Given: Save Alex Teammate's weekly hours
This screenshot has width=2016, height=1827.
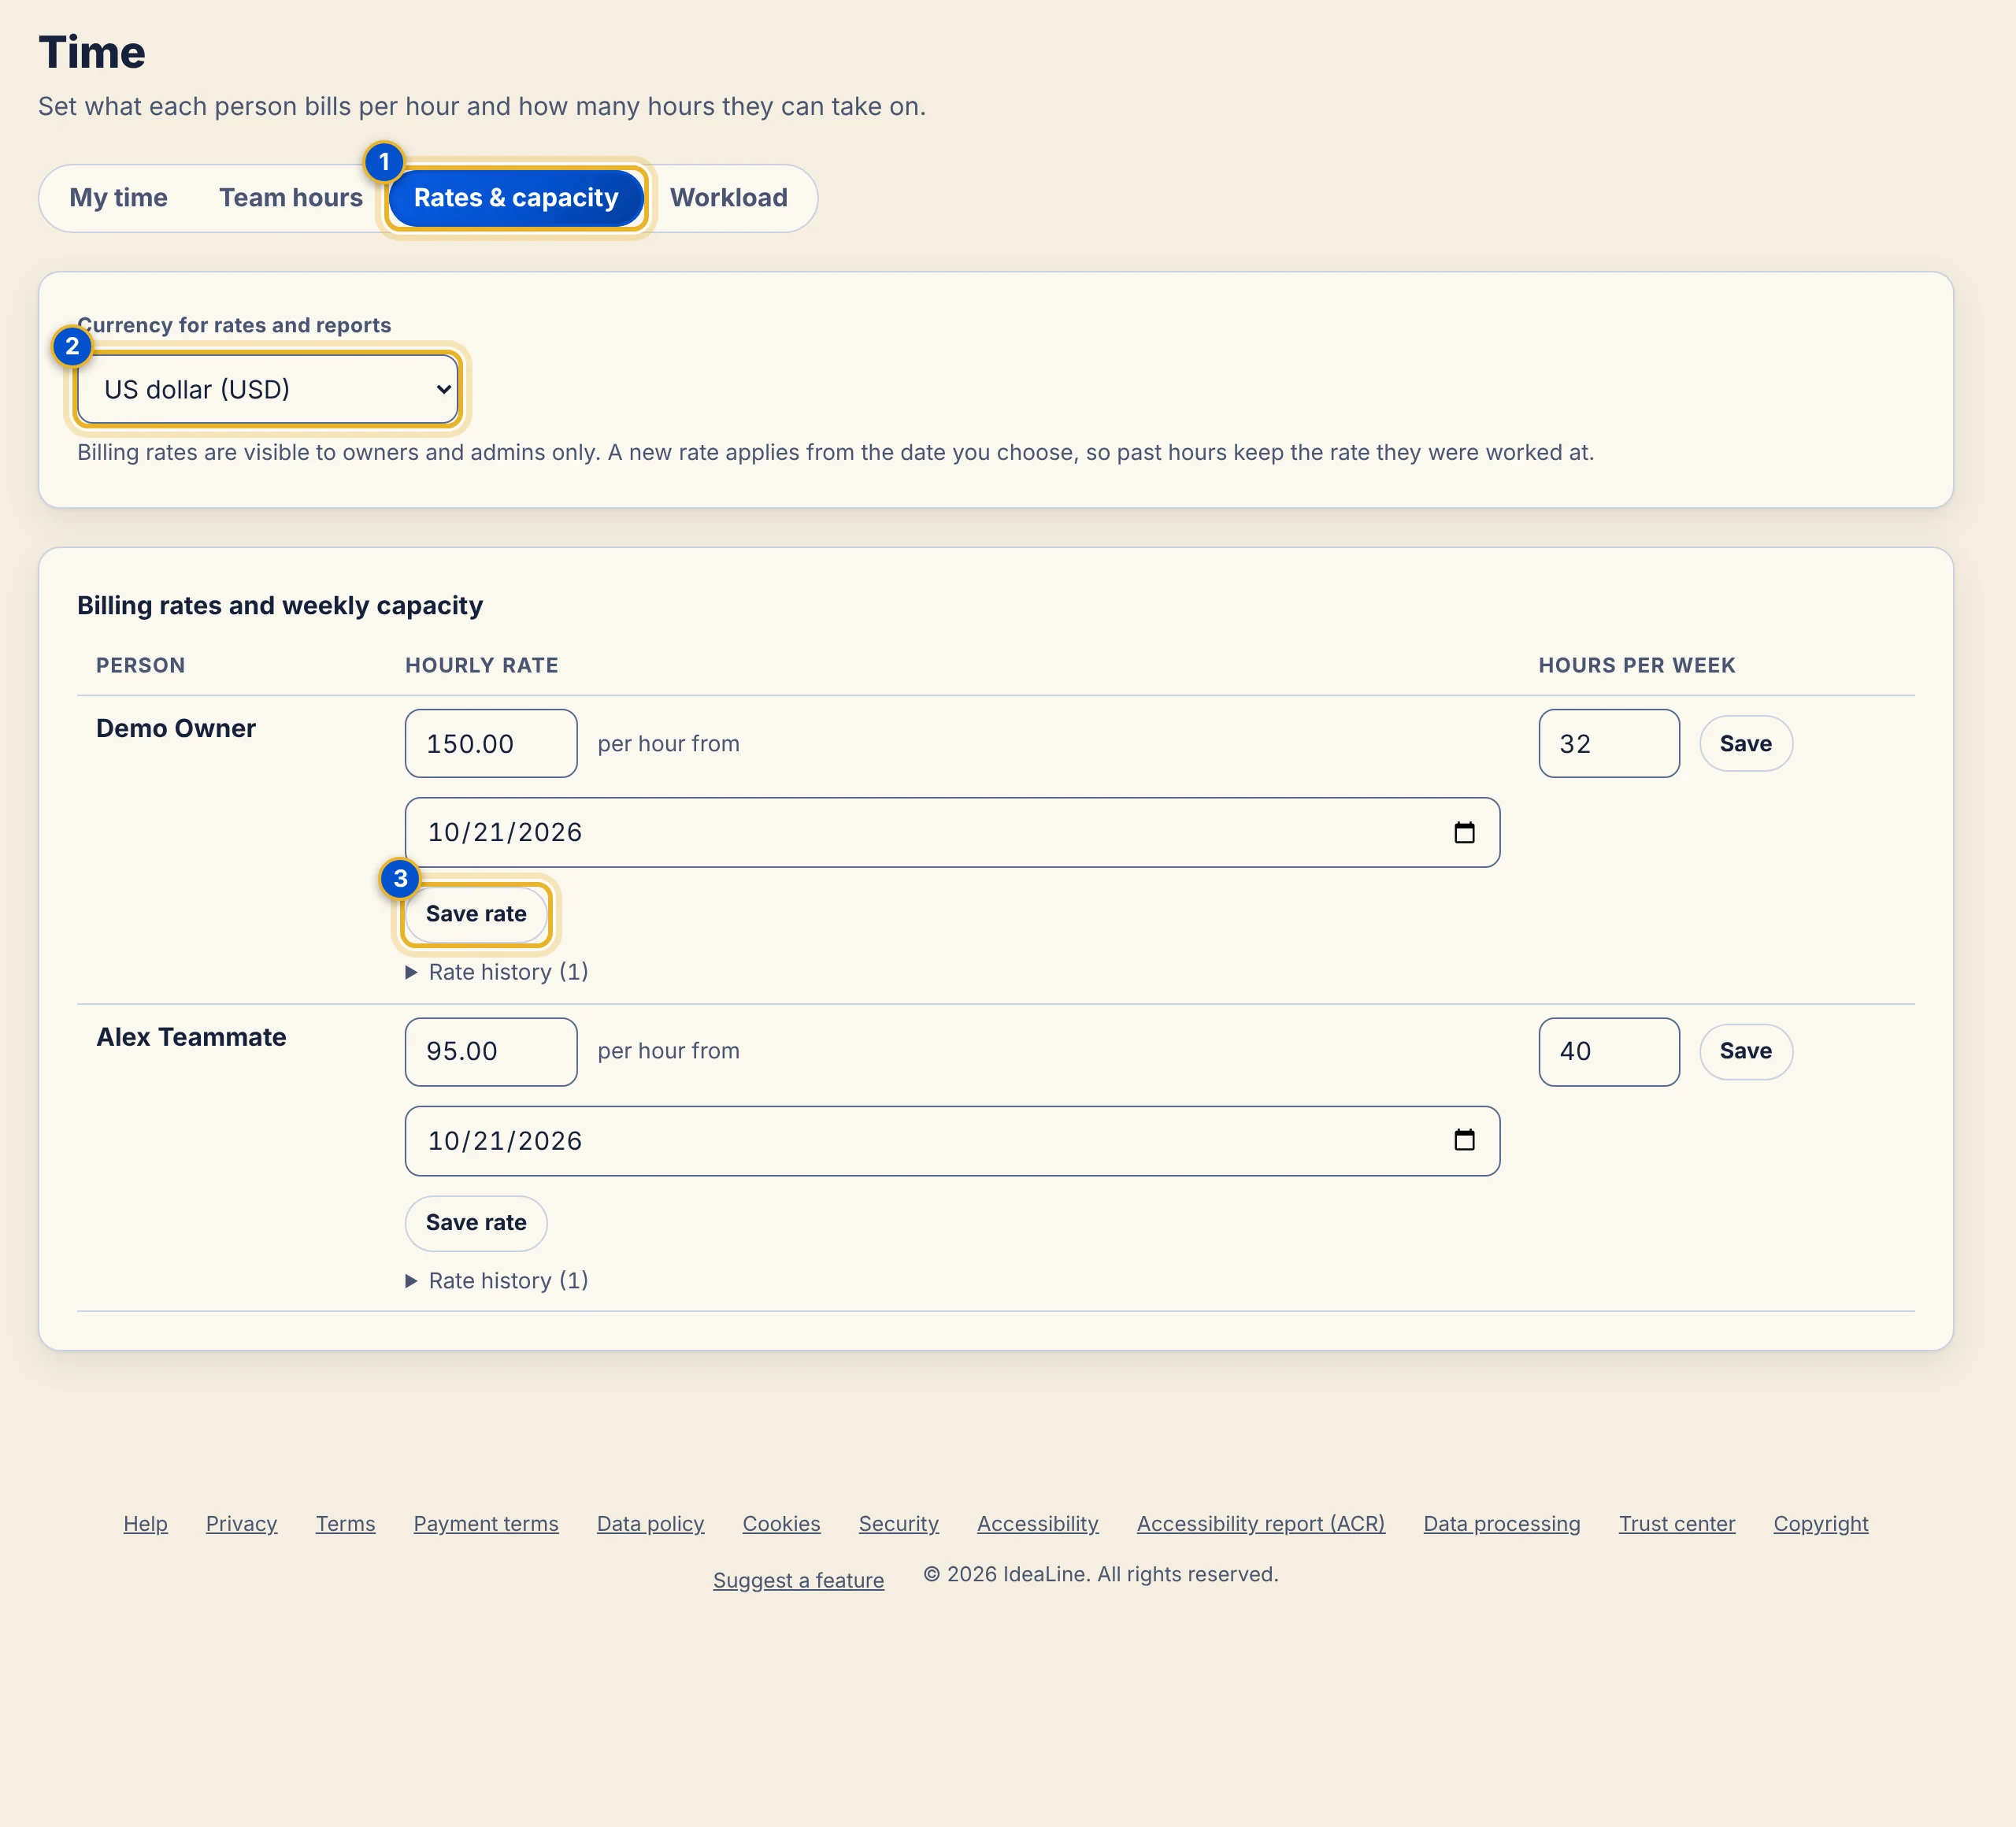Looking at the screenshot, I should point(1745,1051).
